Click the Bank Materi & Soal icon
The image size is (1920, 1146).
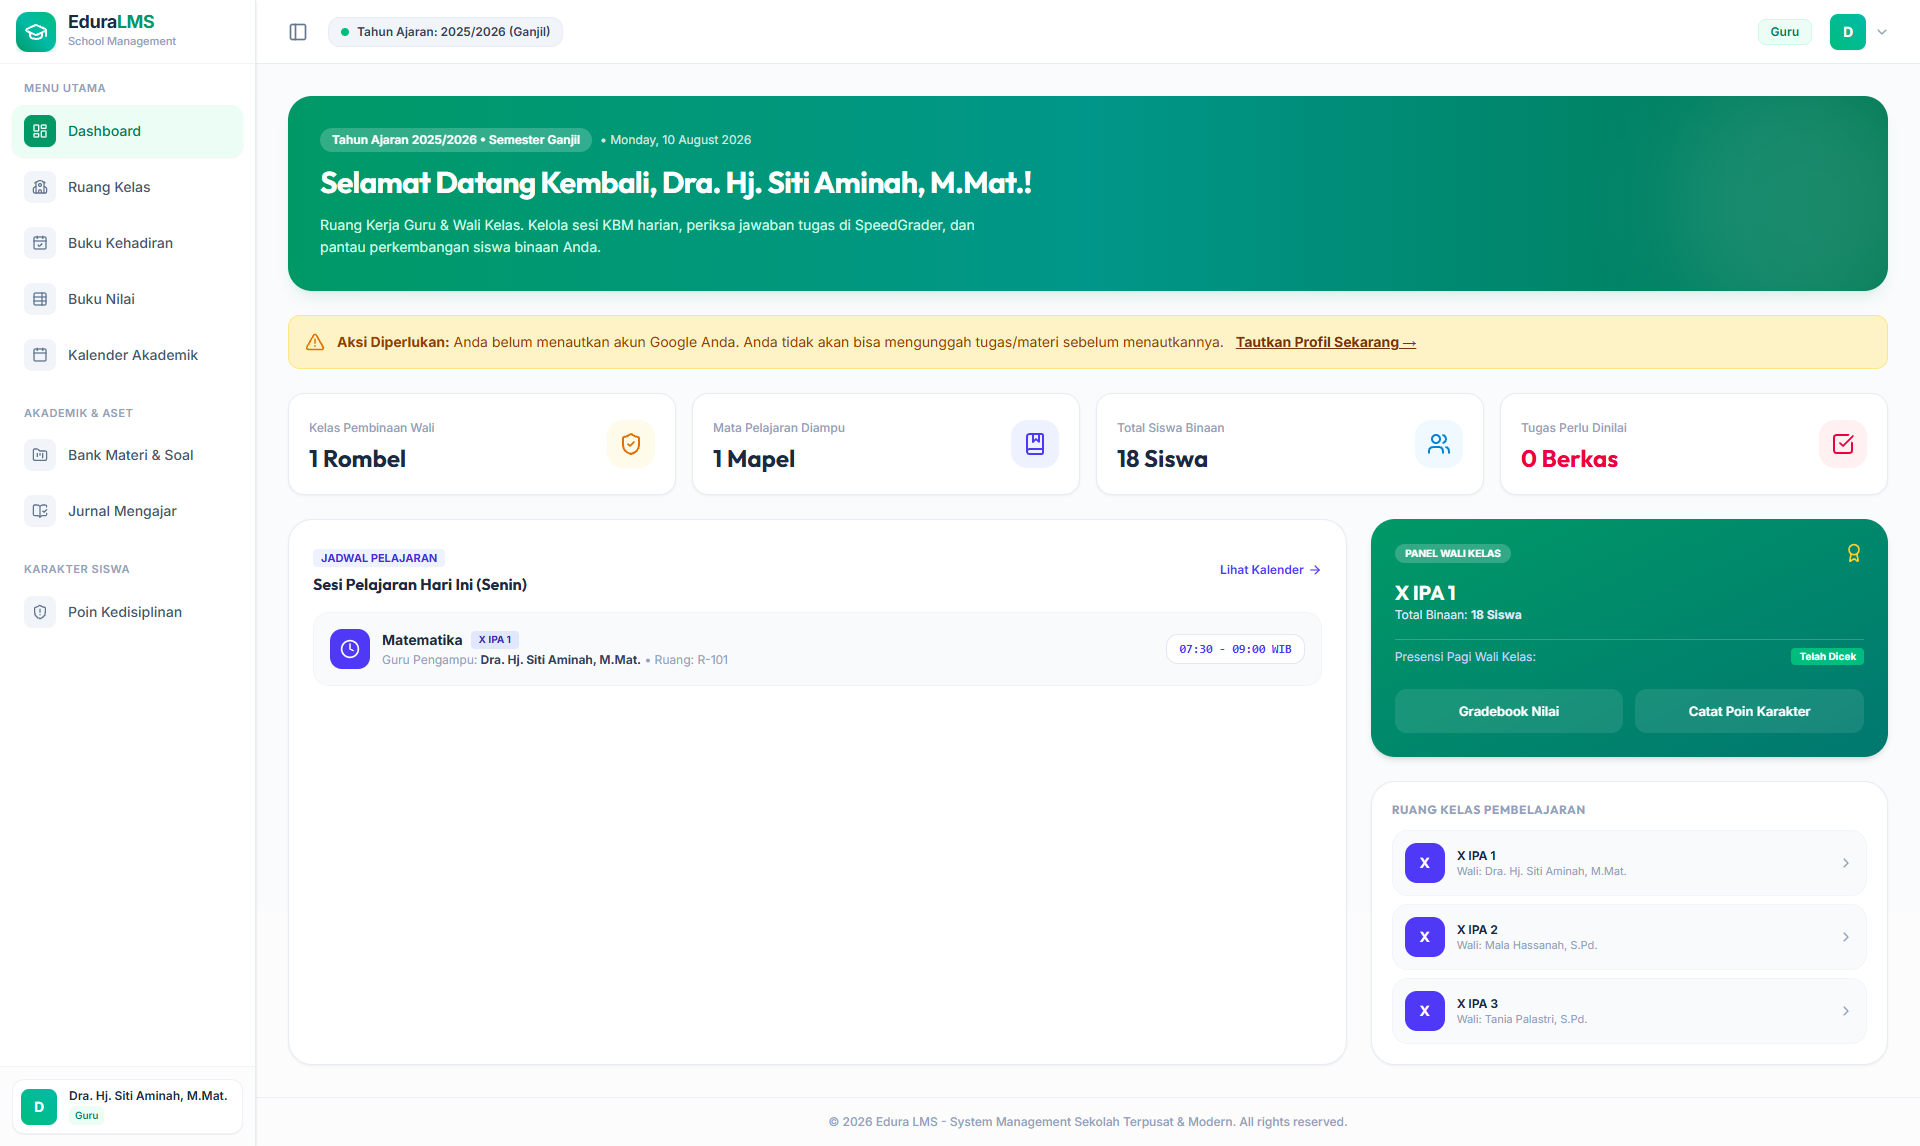pyautogui.click(x=40, y=455)
